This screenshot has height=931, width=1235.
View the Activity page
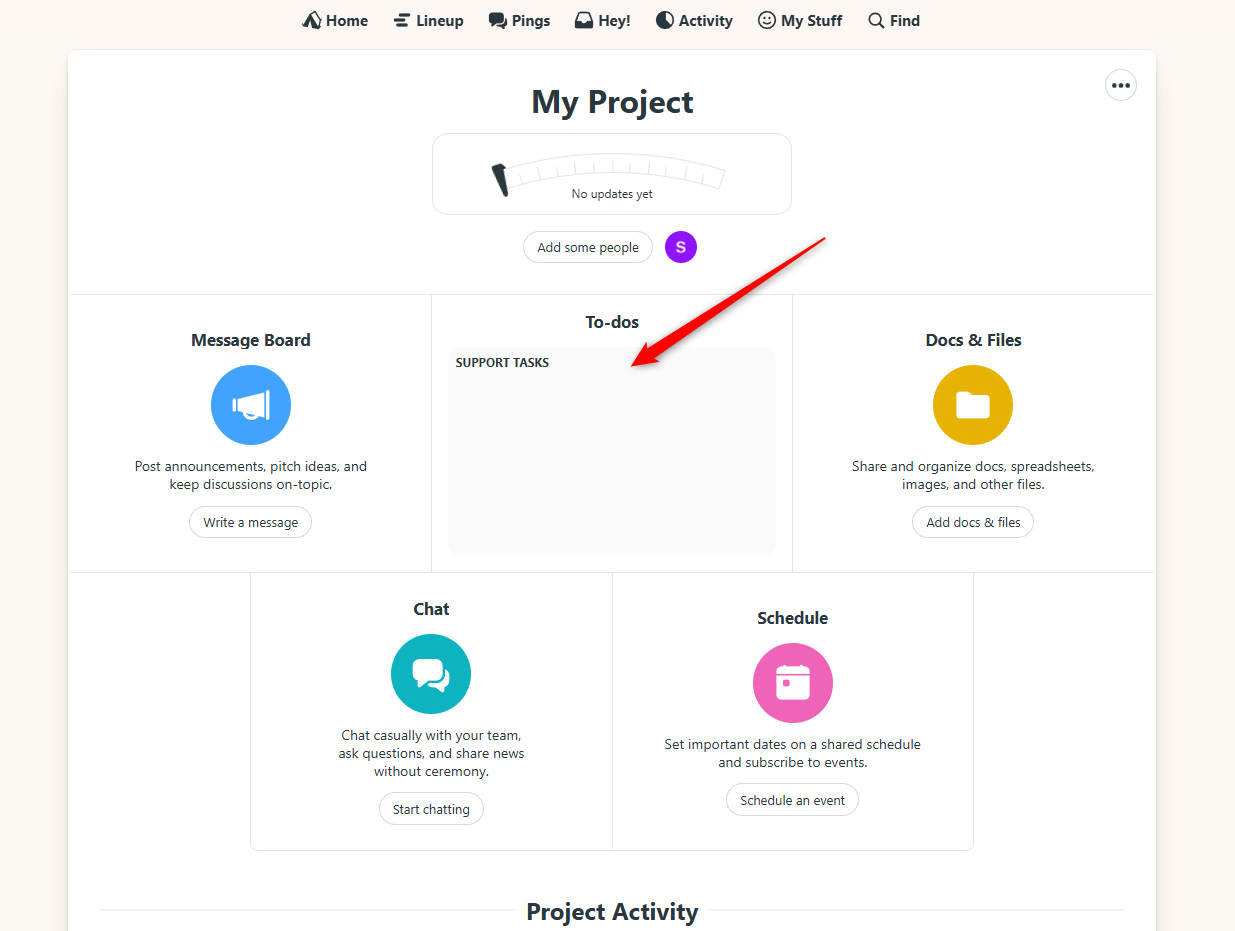click(x=694, y=20)
